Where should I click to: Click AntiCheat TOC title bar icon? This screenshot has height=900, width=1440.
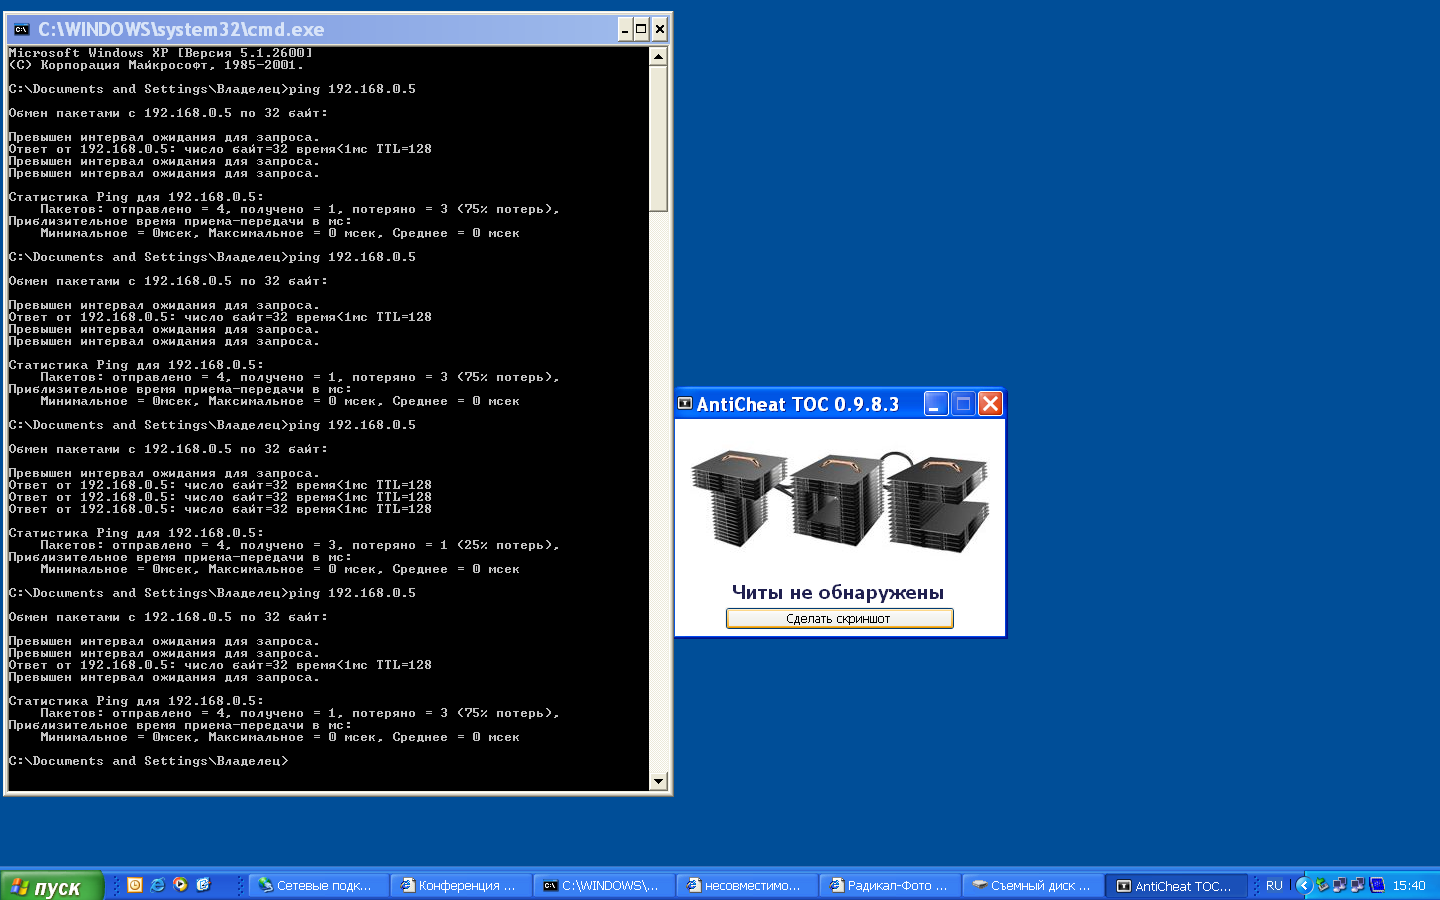(x=685, y=404)
